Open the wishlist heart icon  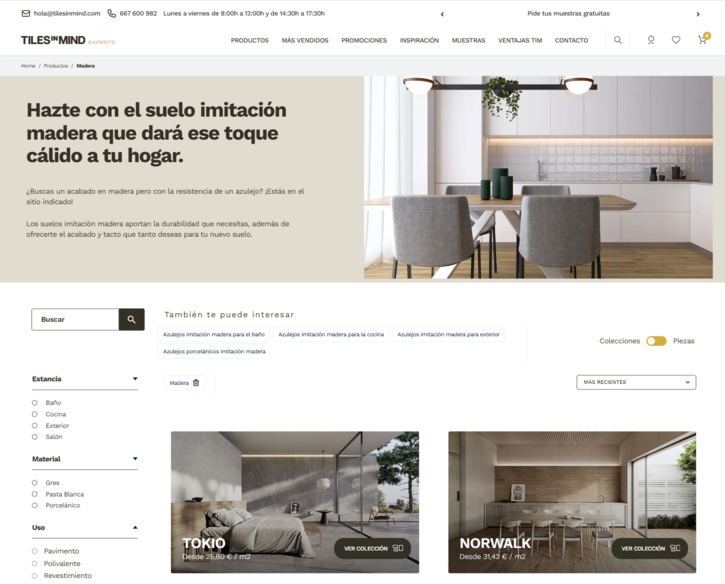click(676, 40)
